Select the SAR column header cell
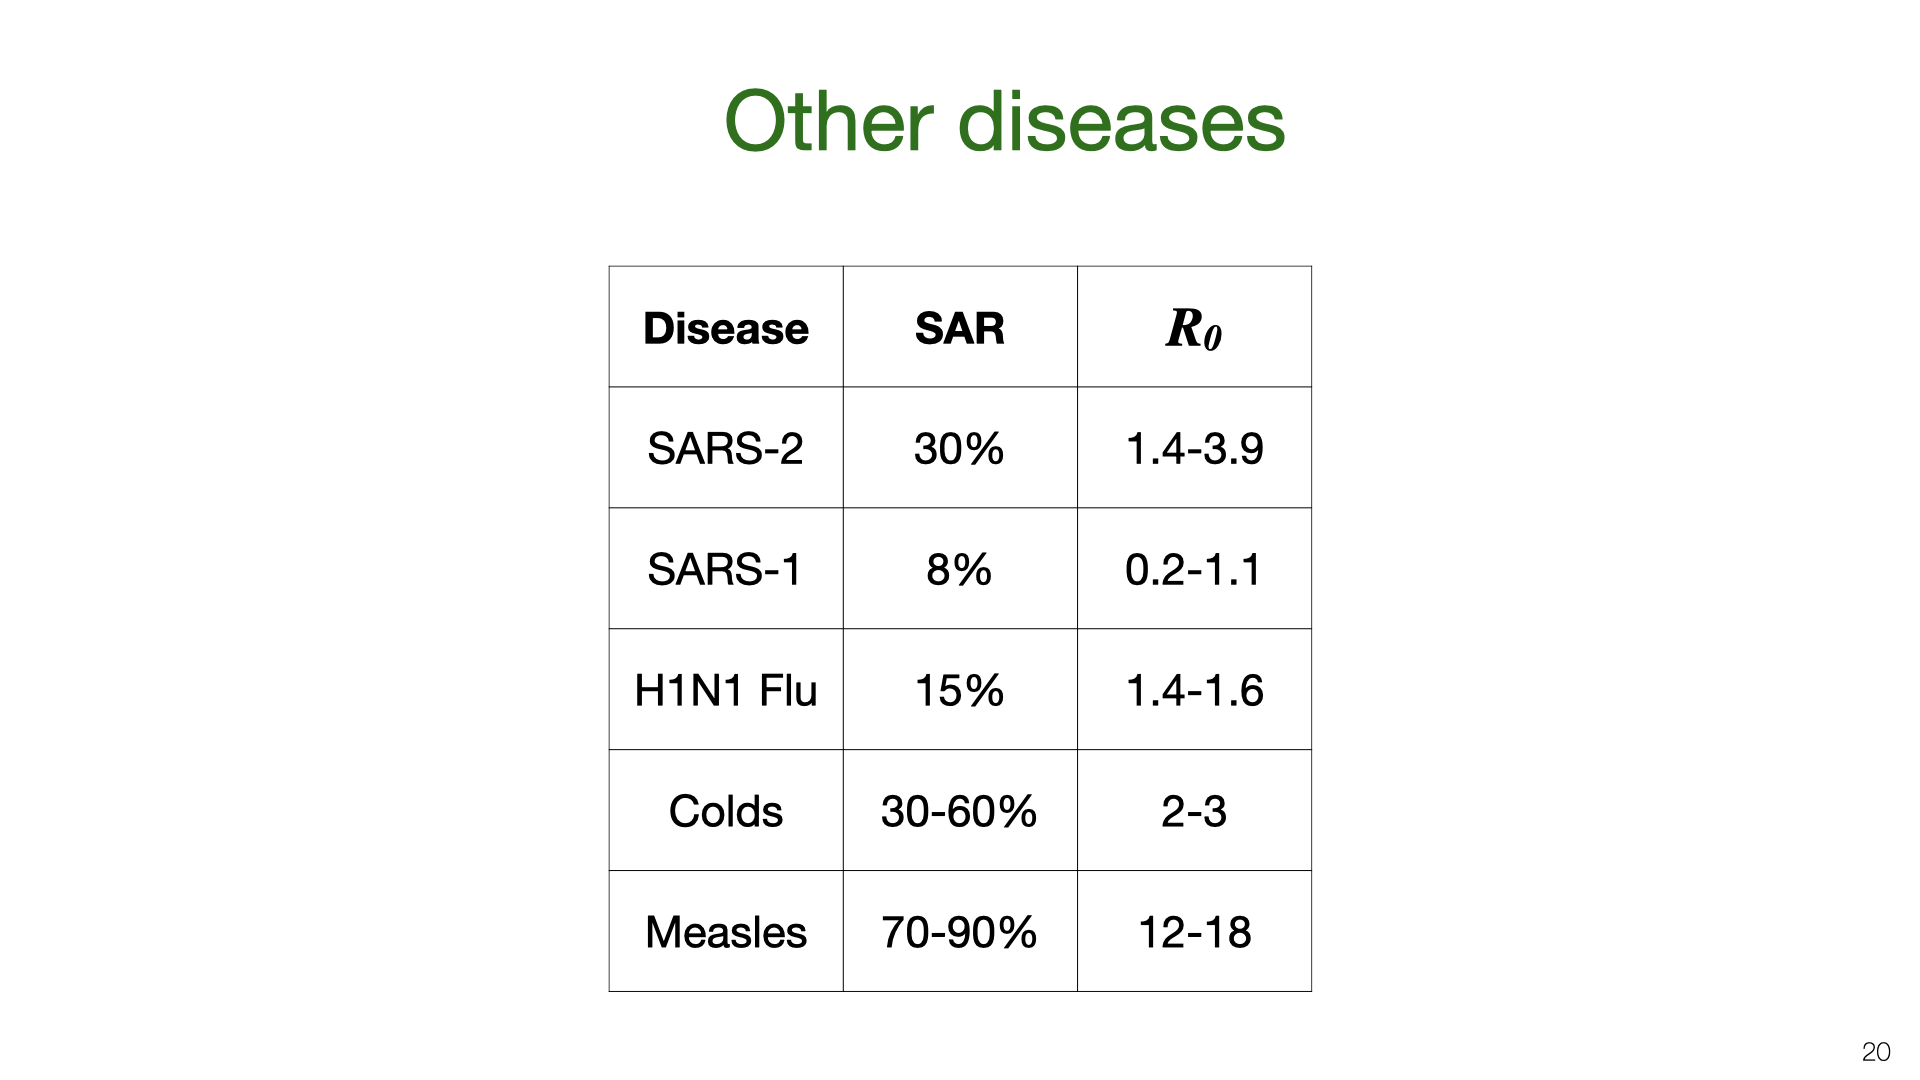This screenshot has height=1080, width=1920. (x=960, y=327)
